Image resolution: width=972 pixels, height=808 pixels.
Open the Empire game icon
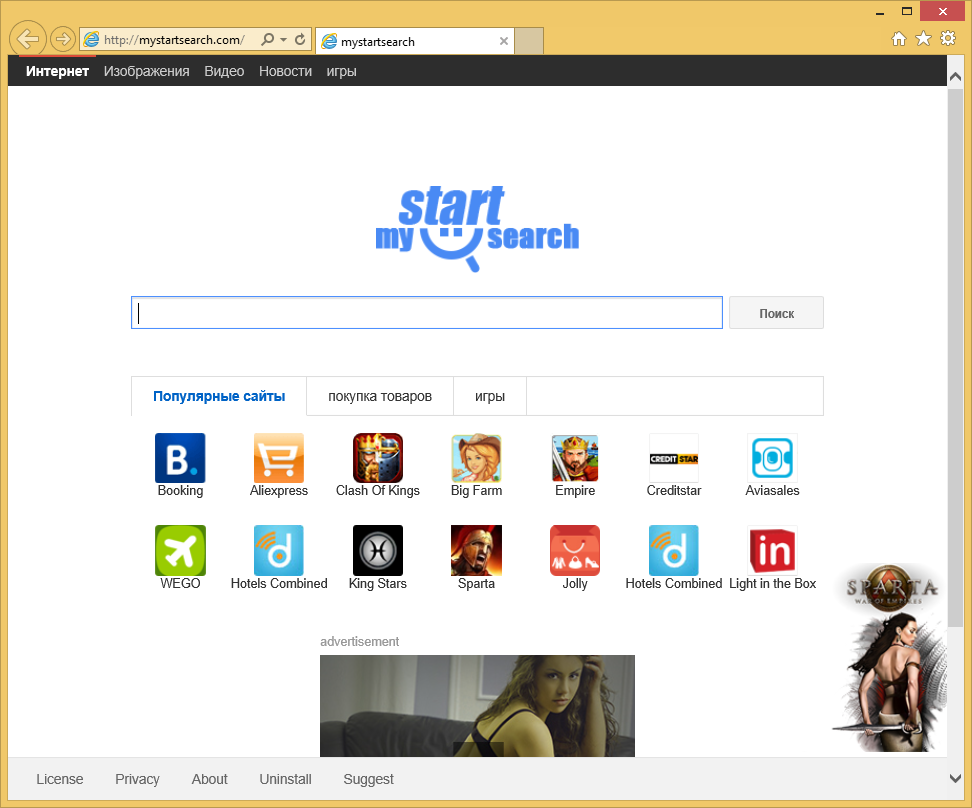point(575,458)
